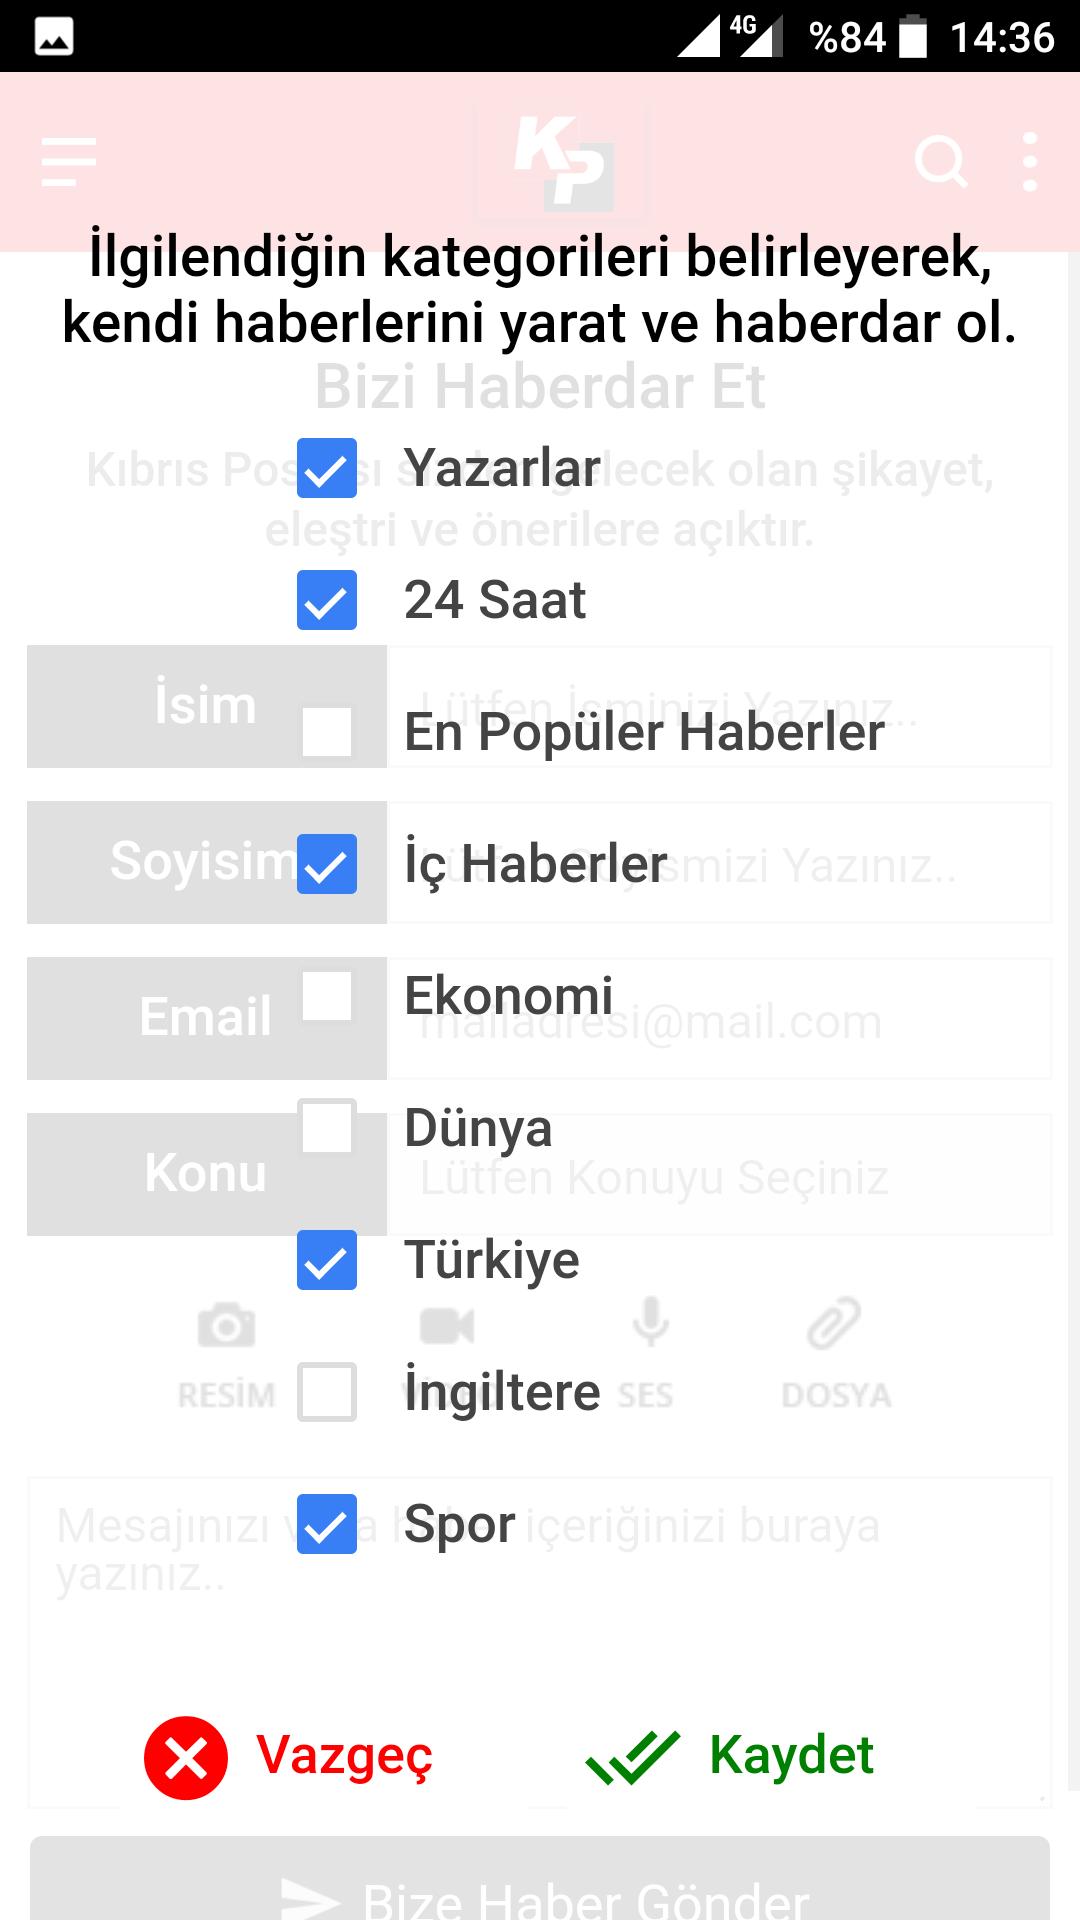Tick the İngiltere checkbox
This screenshot has height=1920, width=1080.
[327, 1392]
